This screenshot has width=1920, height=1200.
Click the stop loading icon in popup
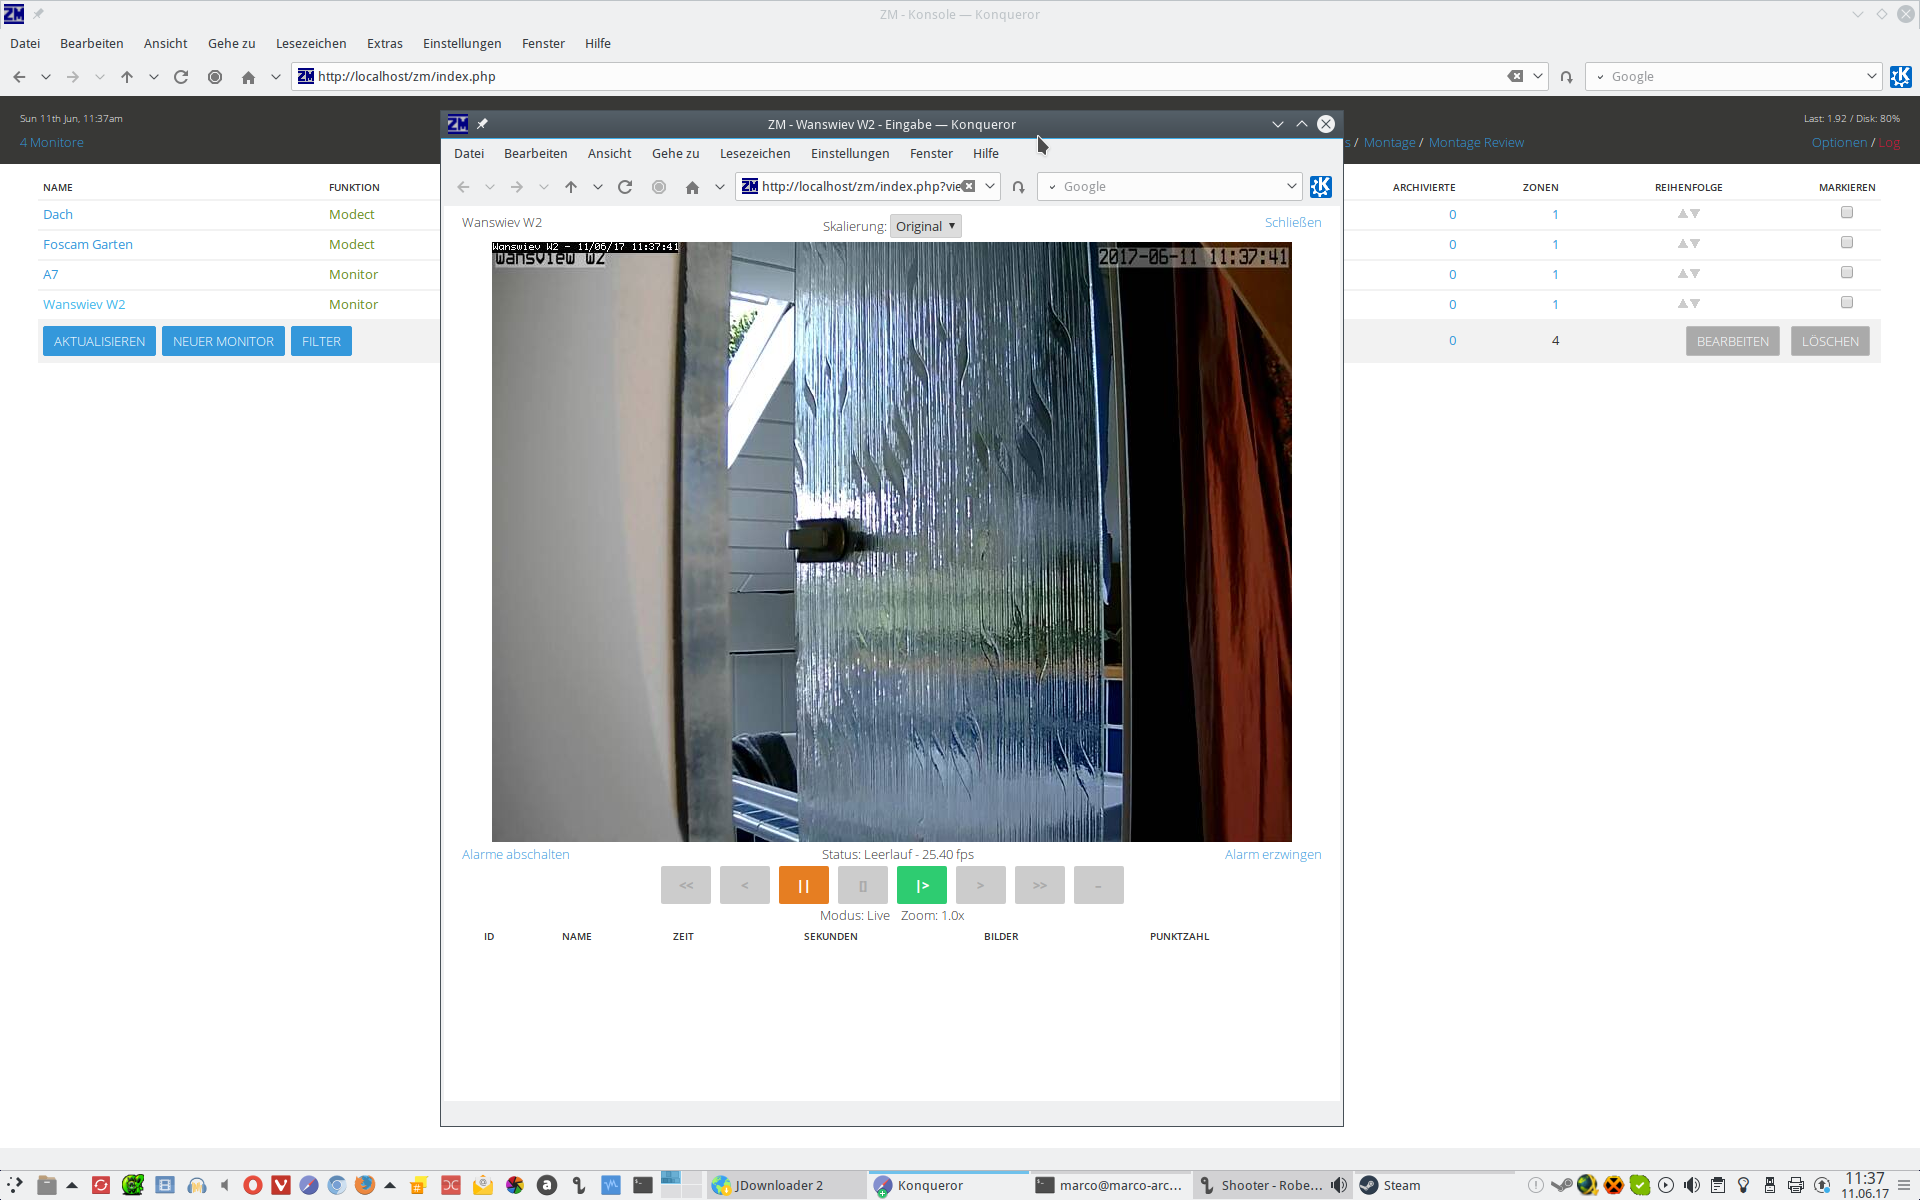[659, 187]
